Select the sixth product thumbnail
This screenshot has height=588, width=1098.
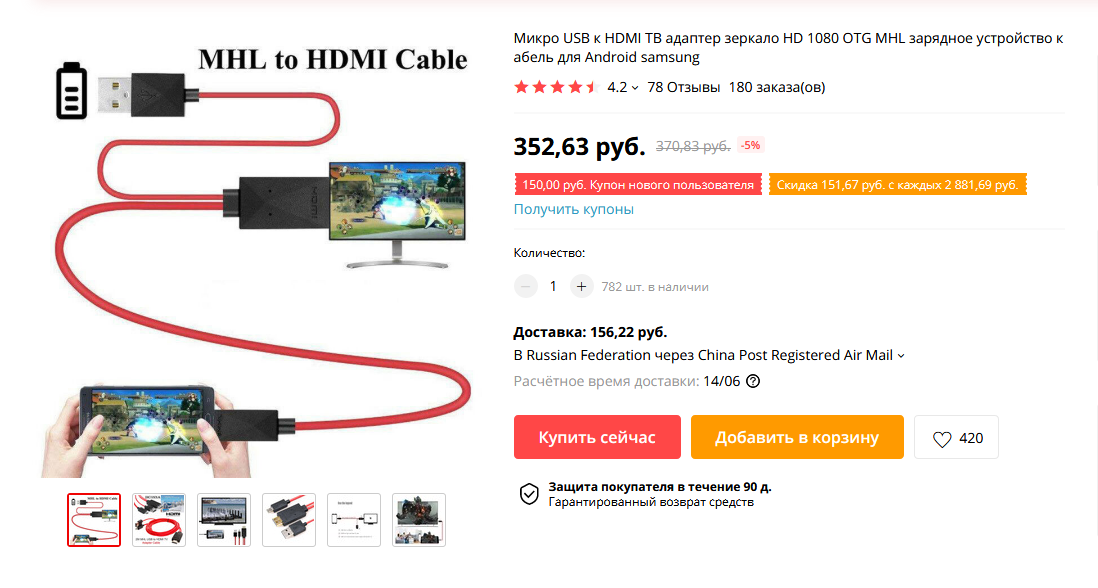point(419,520)
